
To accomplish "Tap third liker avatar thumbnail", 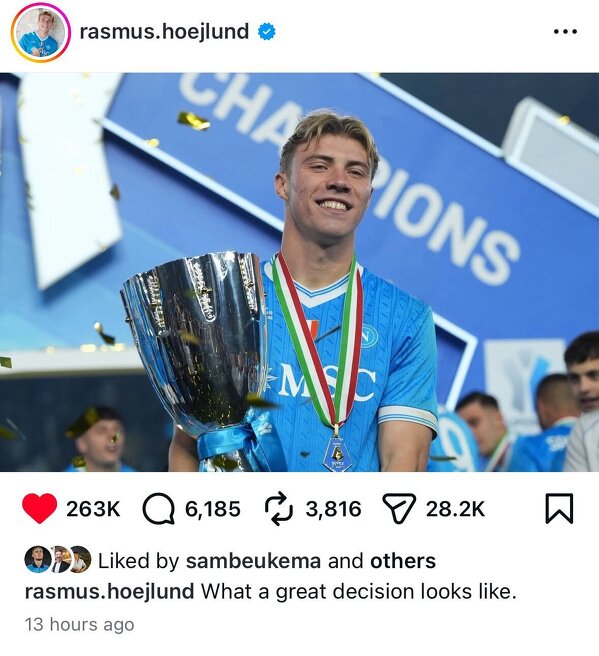I will (80, 559).
